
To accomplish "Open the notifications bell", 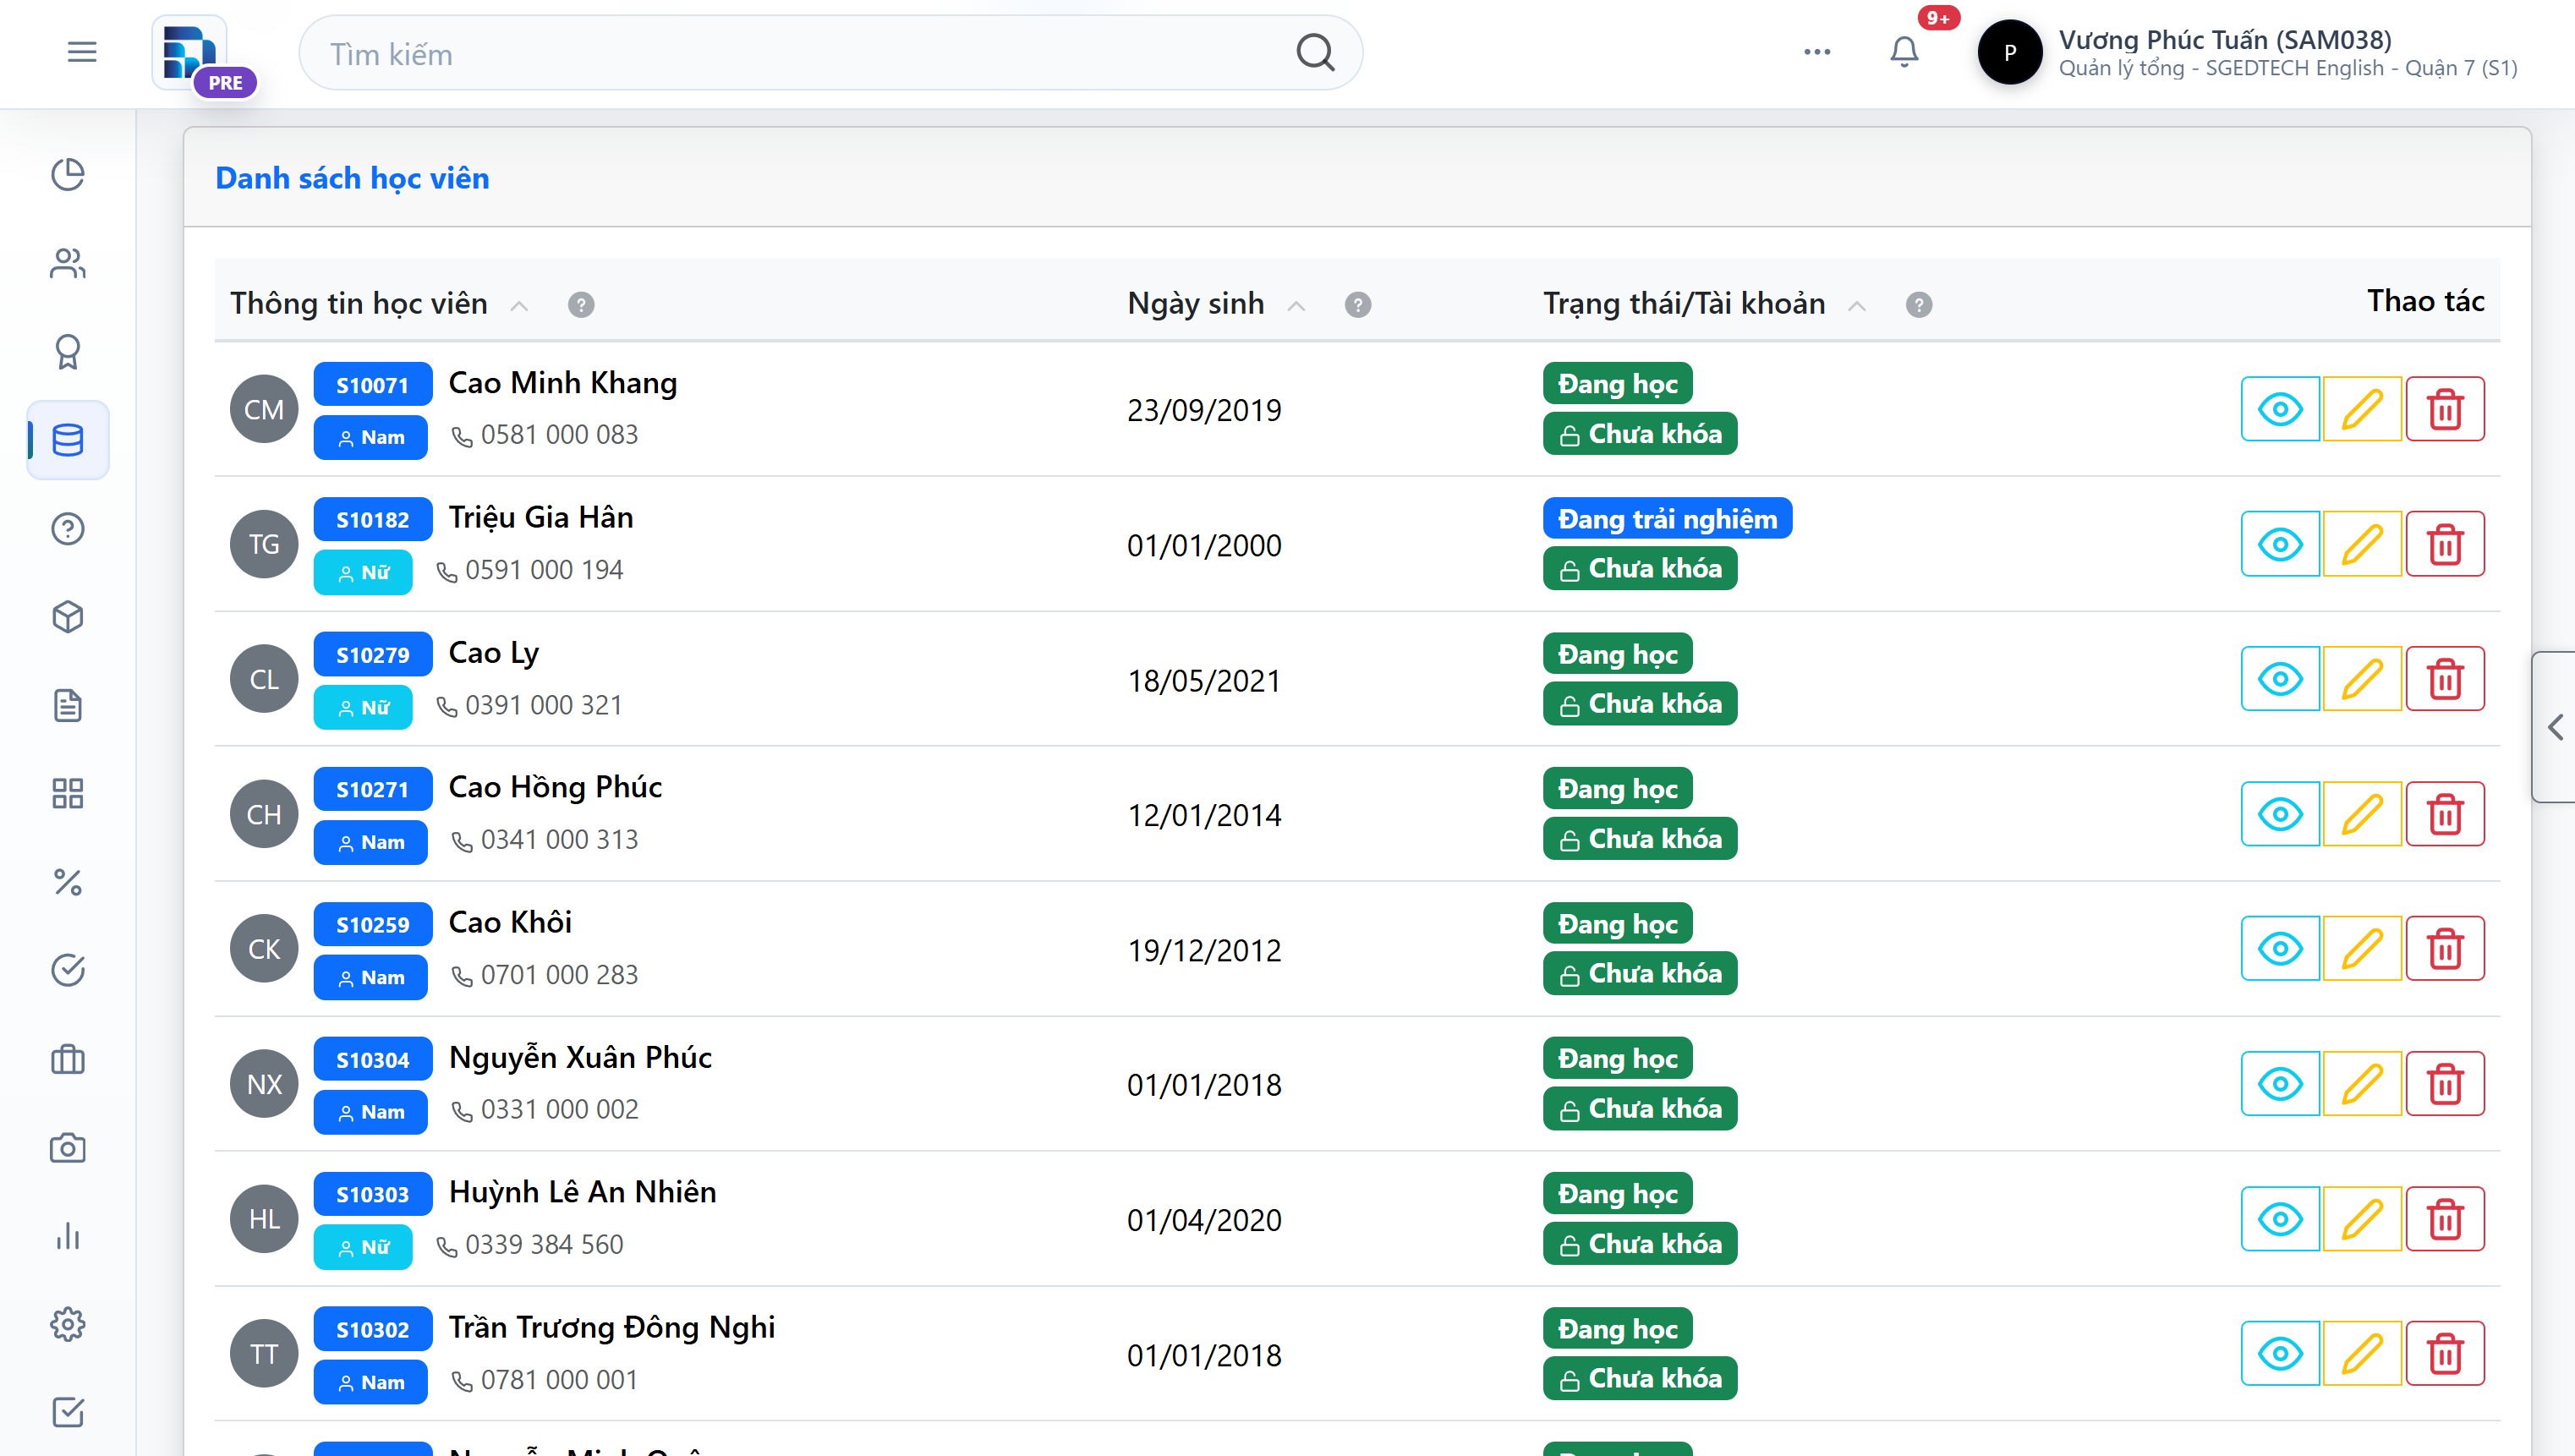I will tap(1904, 52).
